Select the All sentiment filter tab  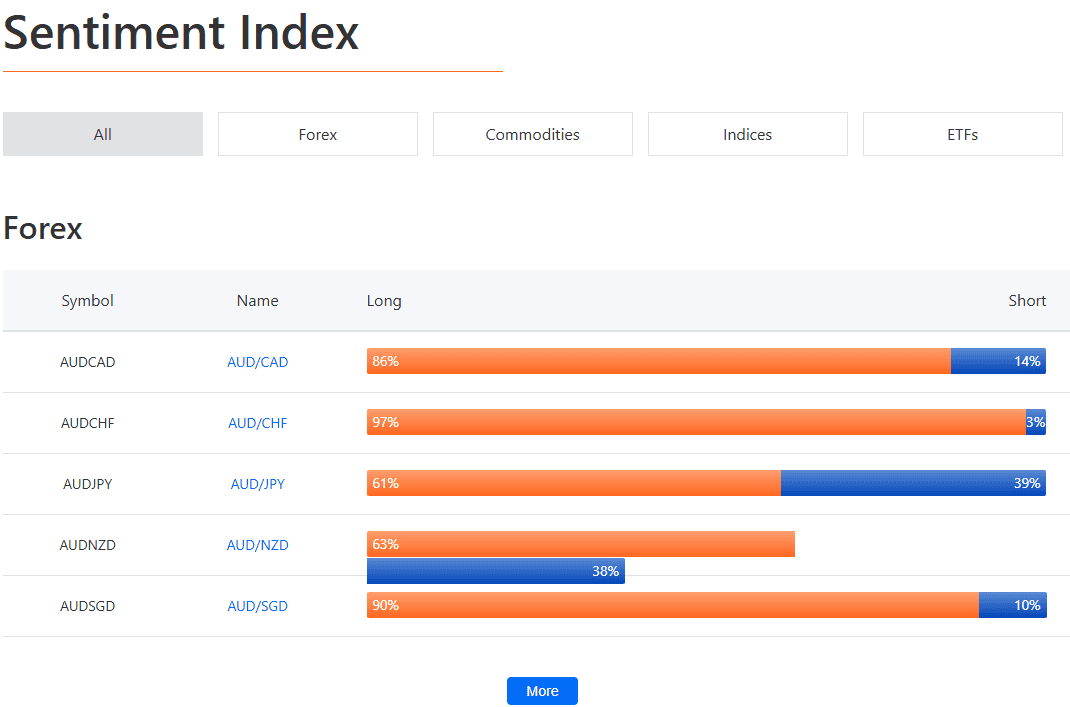click(x=103, y=133)
